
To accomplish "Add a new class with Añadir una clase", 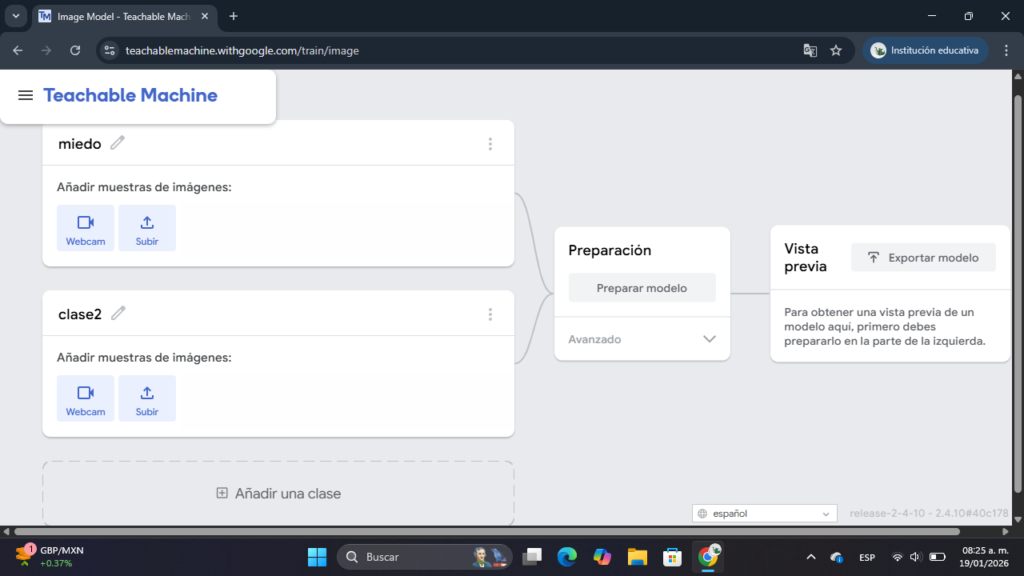I will pos(278,493).
